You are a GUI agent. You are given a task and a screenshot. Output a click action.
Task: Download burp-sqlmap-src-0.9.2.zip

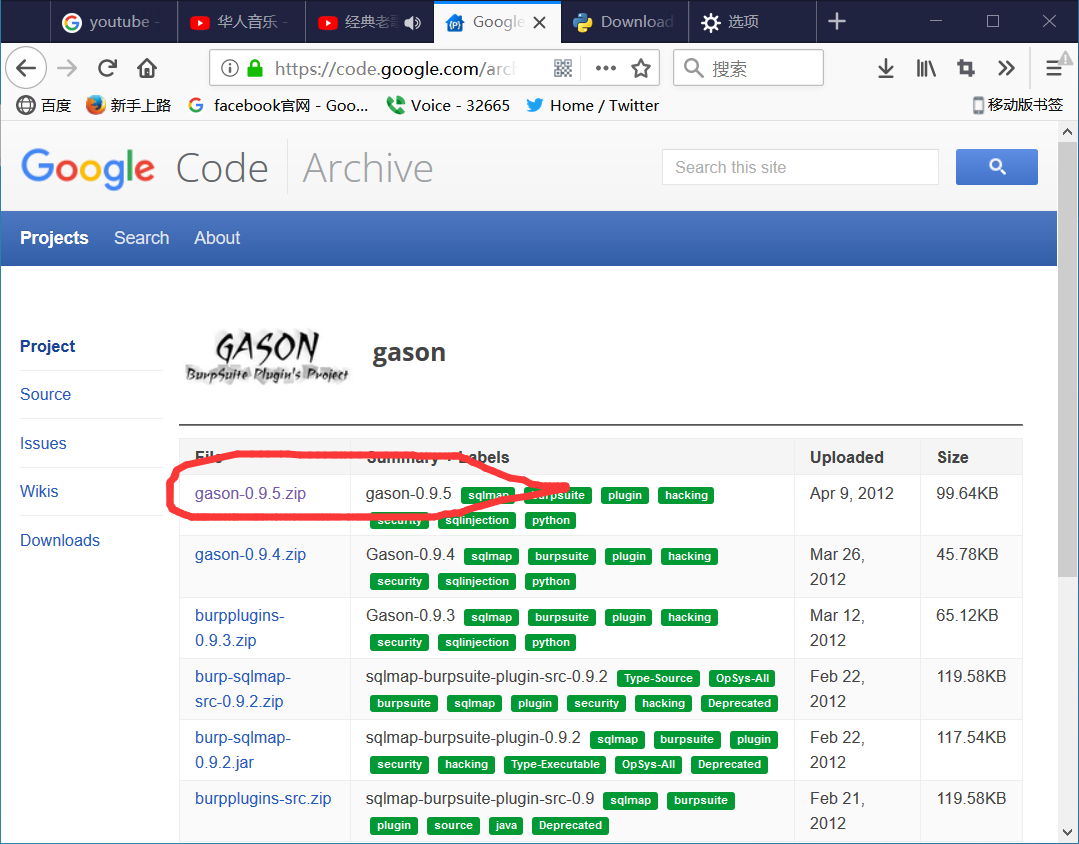[x=242, y=689]
